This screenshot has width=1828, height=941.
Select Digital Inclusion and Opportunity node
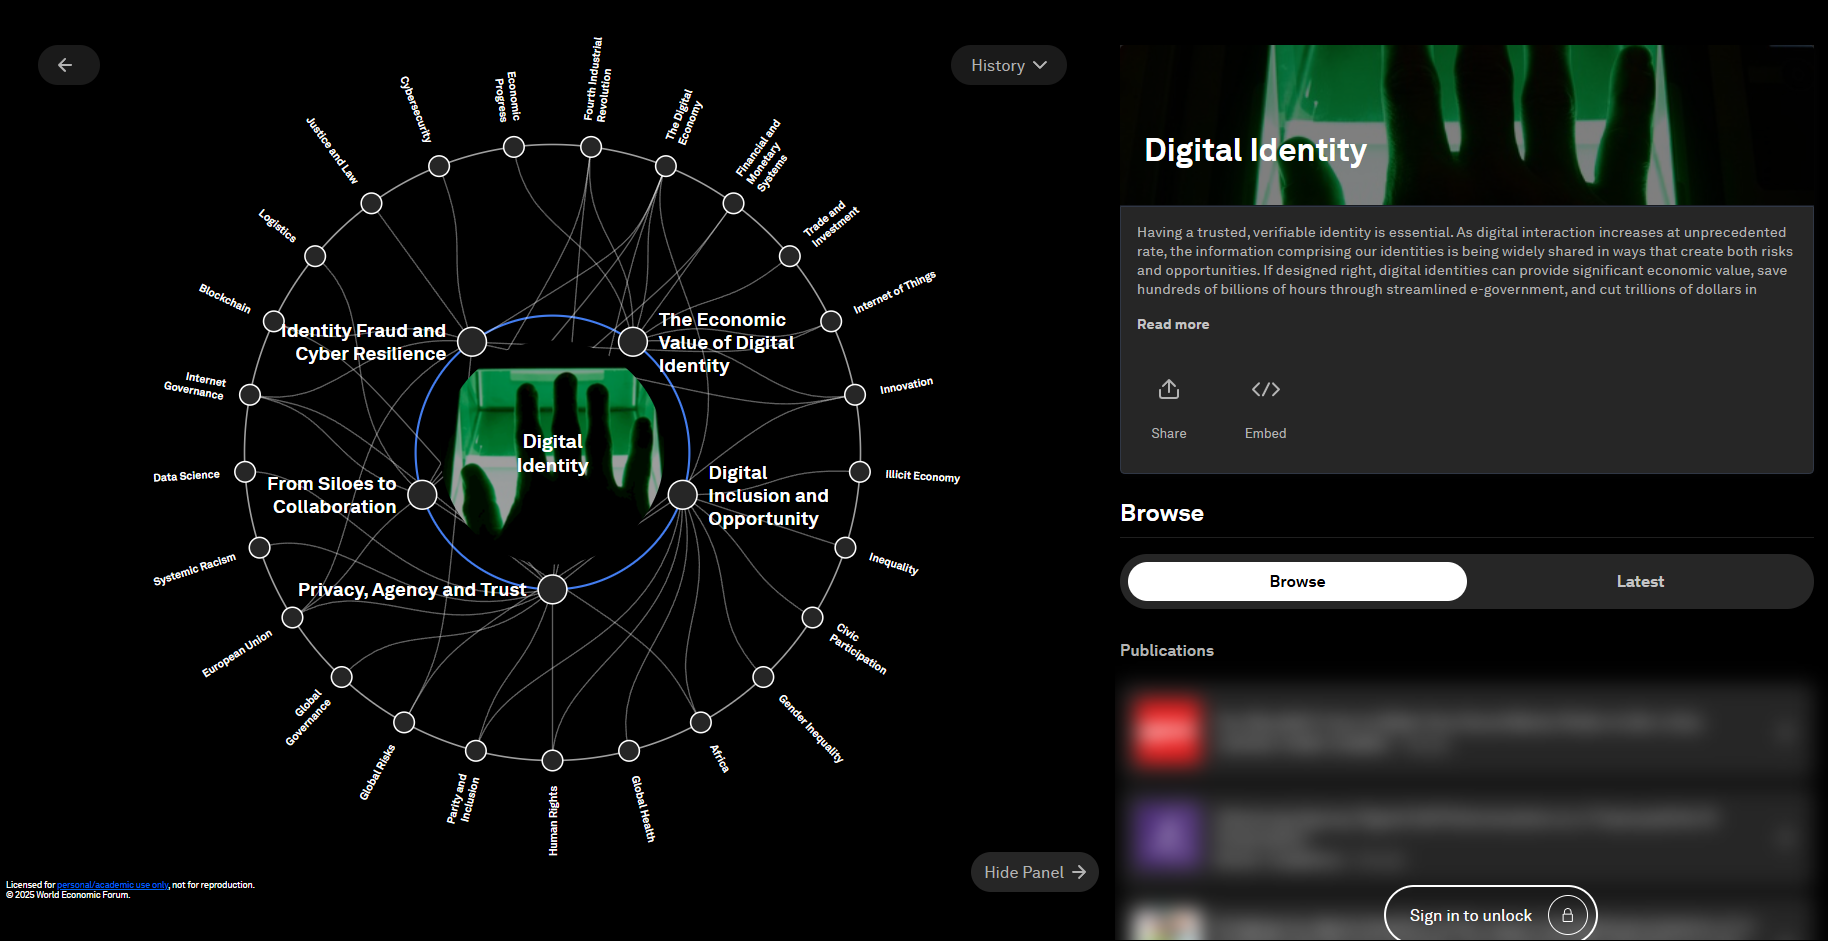tap(683, 494)
